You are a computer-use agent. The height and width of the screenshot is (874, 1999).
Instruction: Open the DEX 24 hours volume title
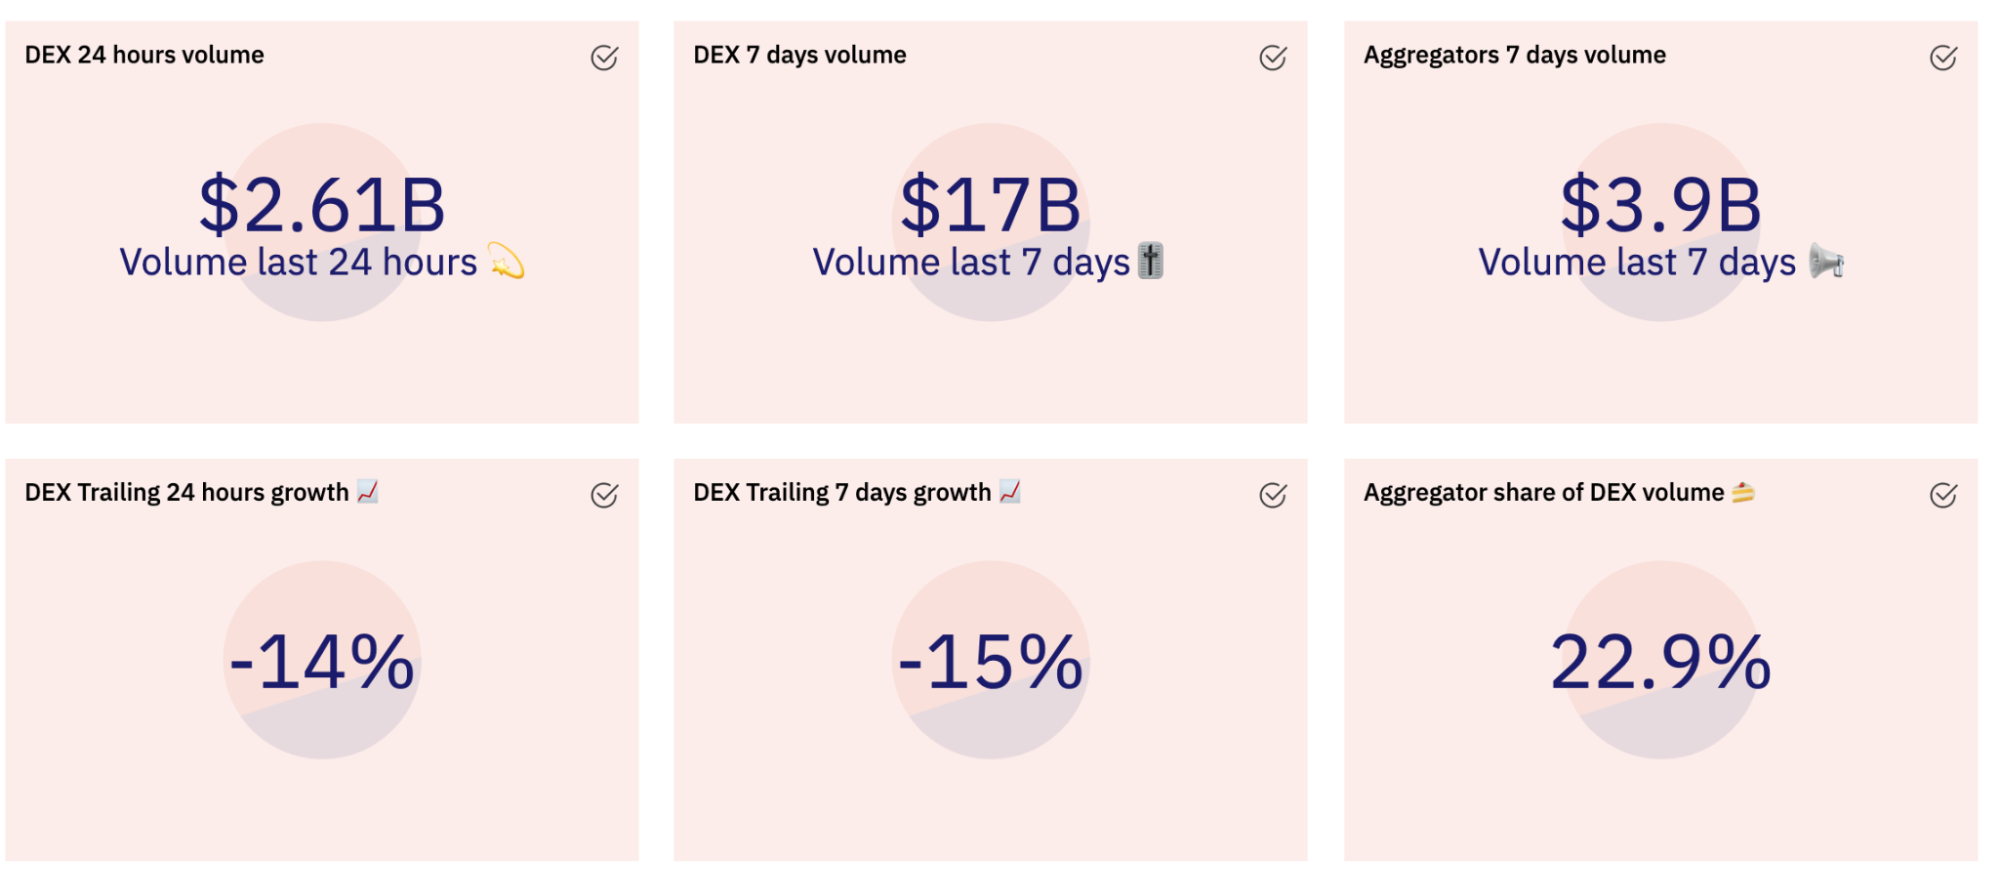pos(144,55)
